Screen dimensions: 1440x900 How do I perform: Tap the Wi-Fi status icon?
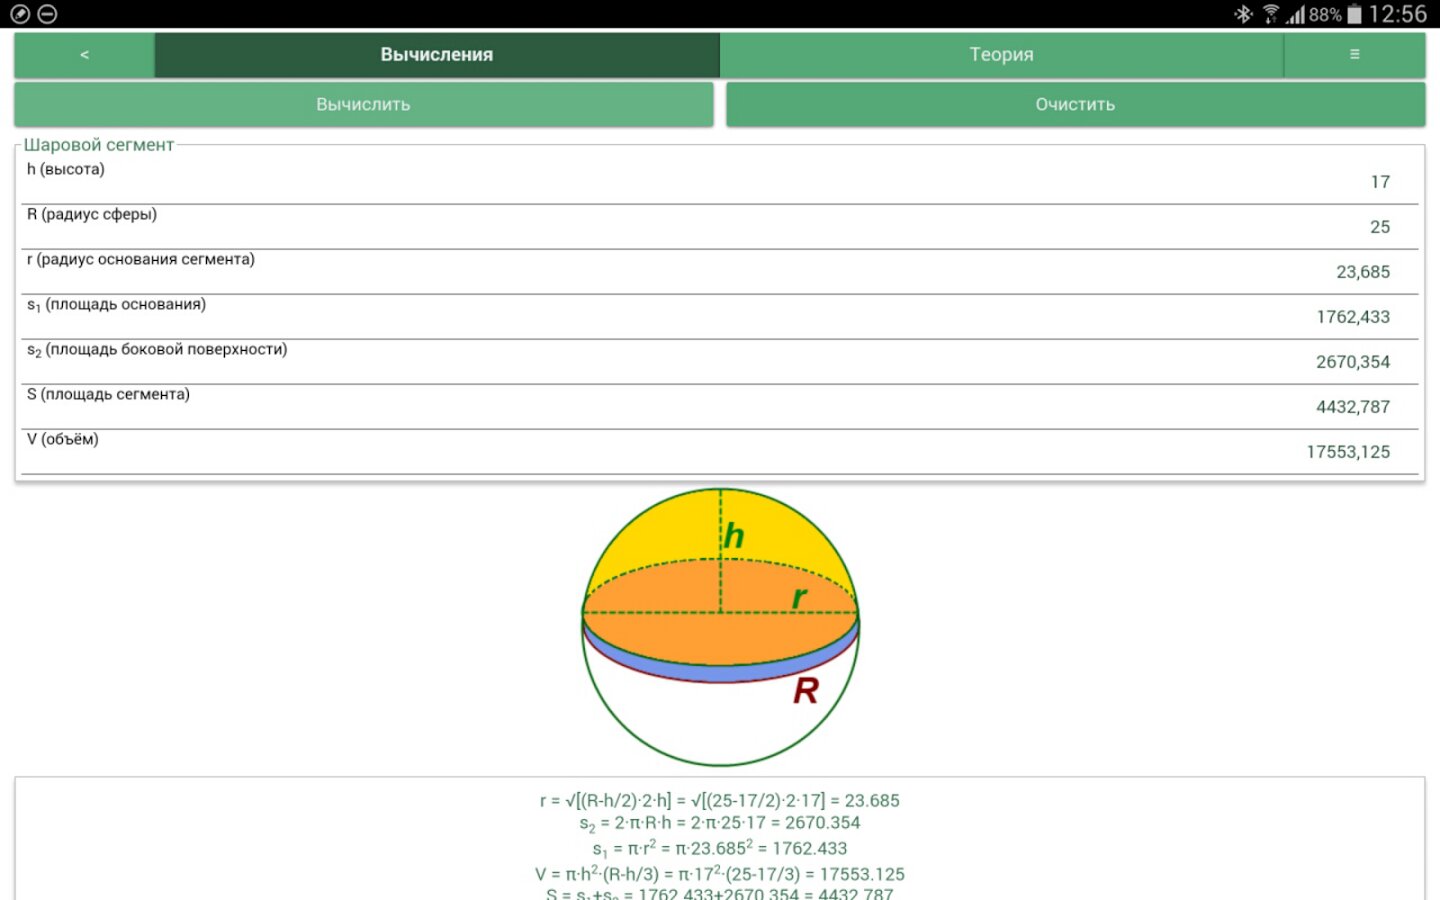click(x=1270, y=14)
